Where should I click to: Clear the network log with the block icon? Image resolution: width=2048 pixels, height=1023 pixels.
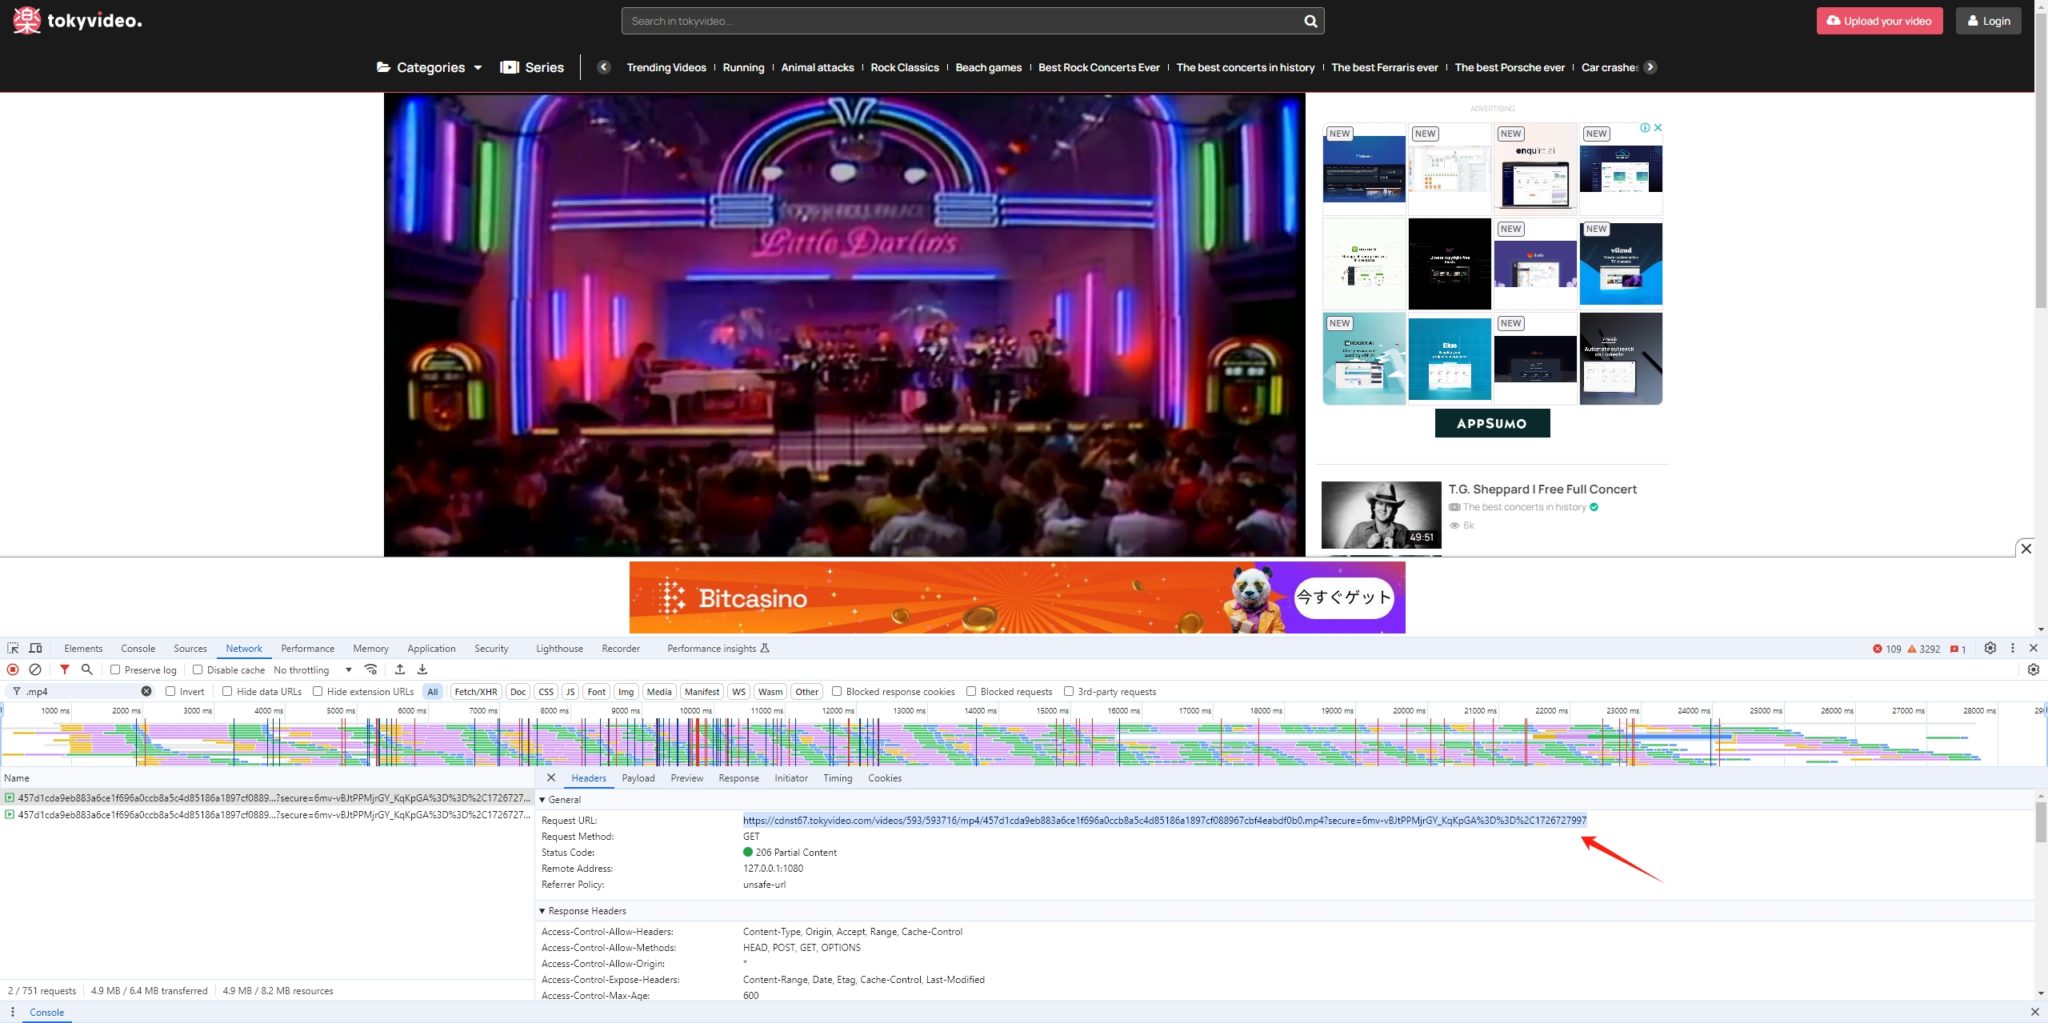coord(37,669)
